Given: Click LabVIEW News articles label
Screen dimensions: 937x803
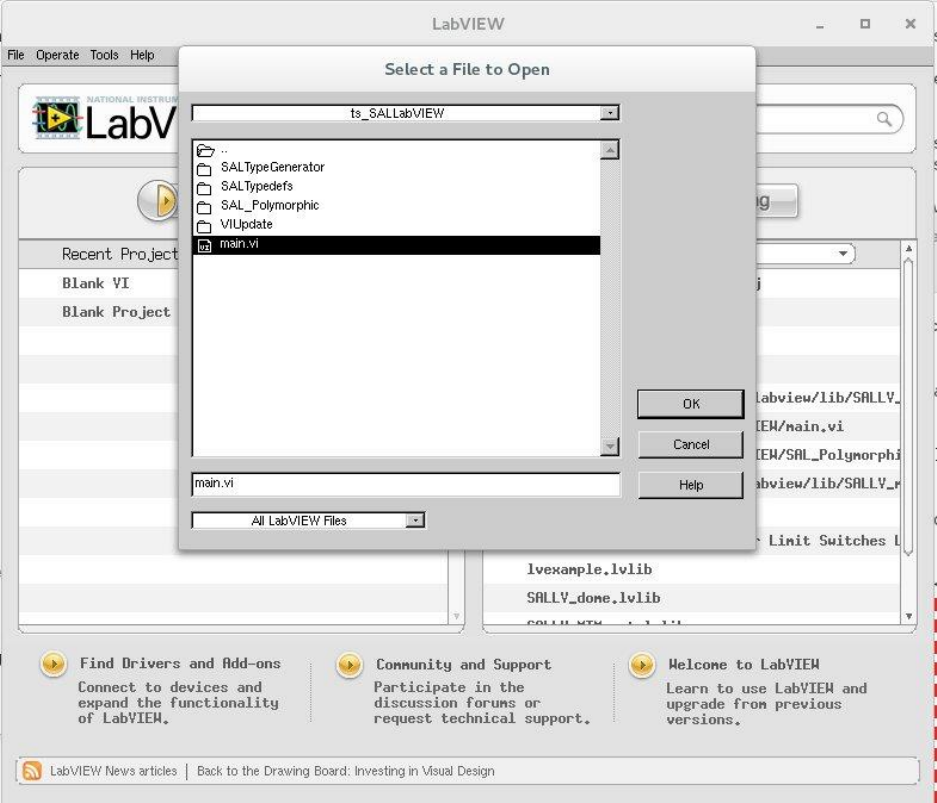Looking at the screenshot, I should tap(114, 771).
